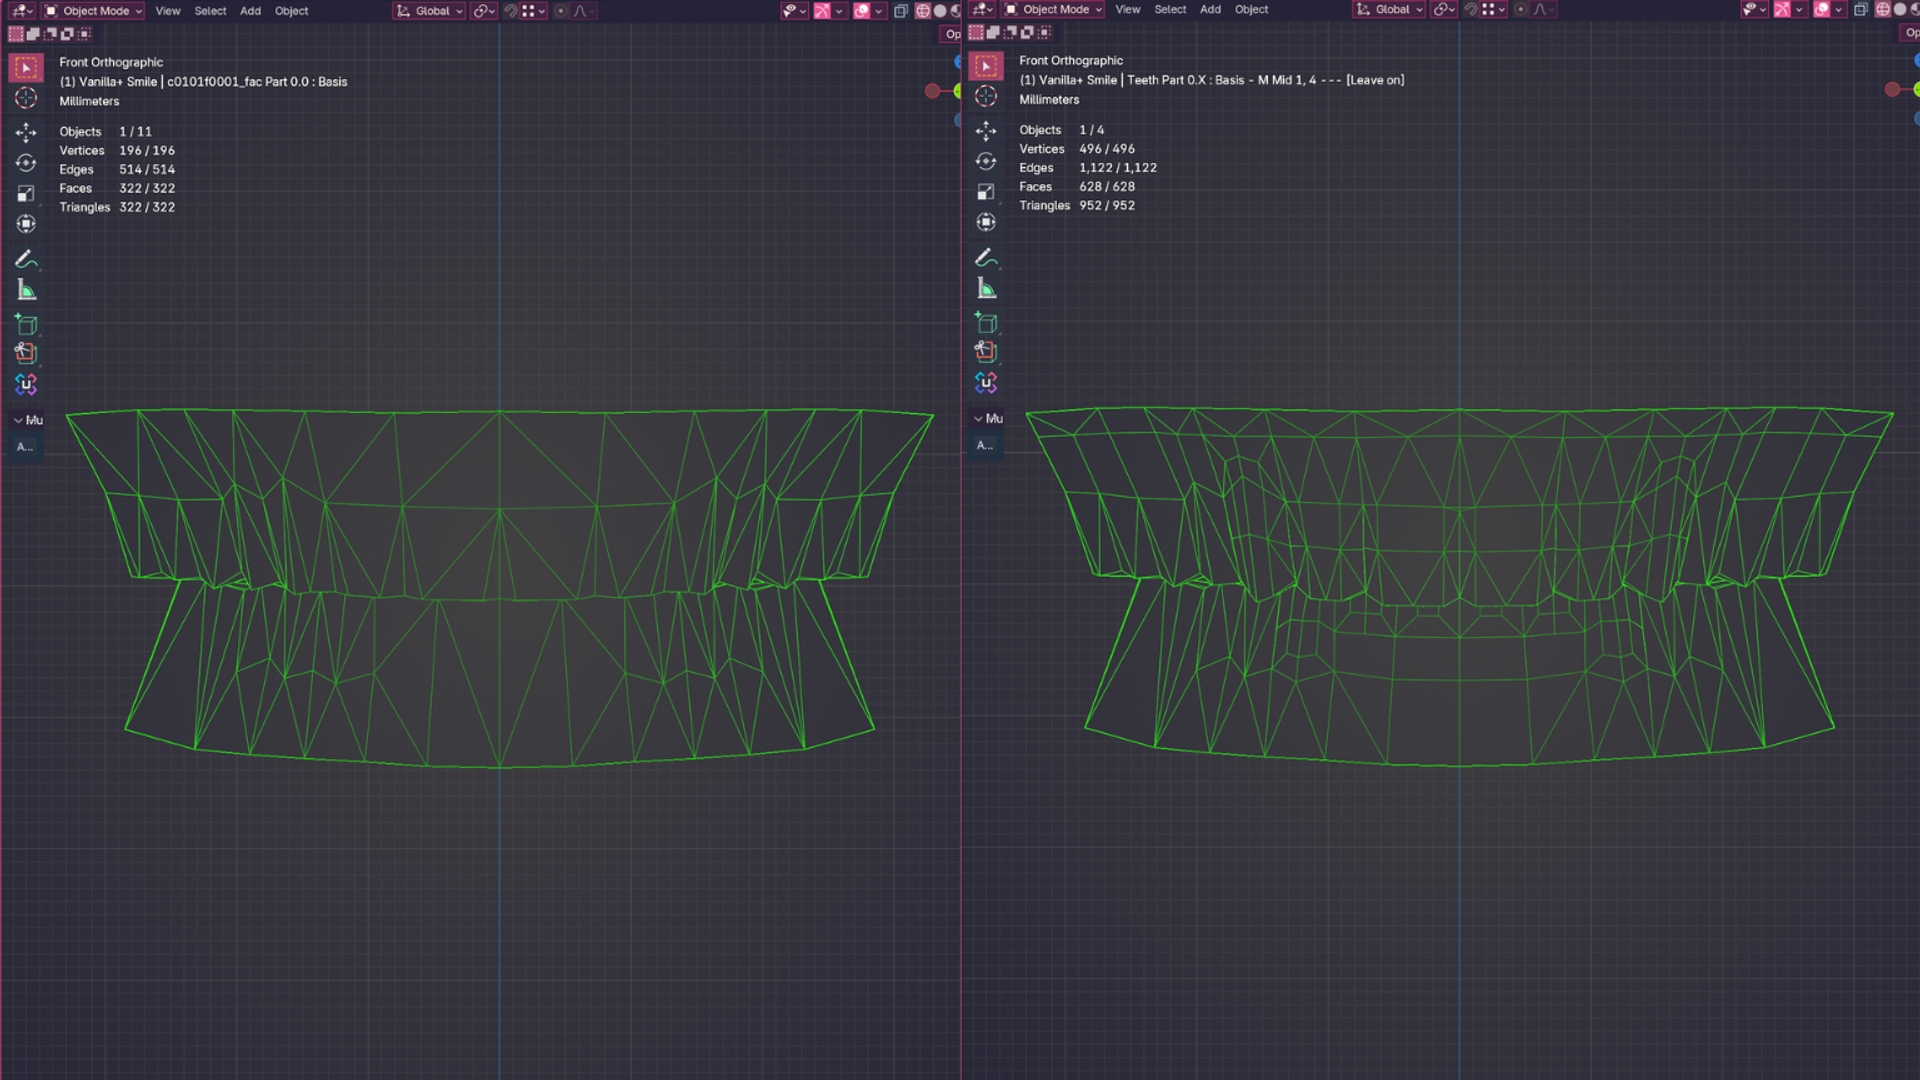The width and height of the screenshot is (1920, 1080).
Task: Set selection mode to Extend in left viewport
Action: [x=33, y=34]
